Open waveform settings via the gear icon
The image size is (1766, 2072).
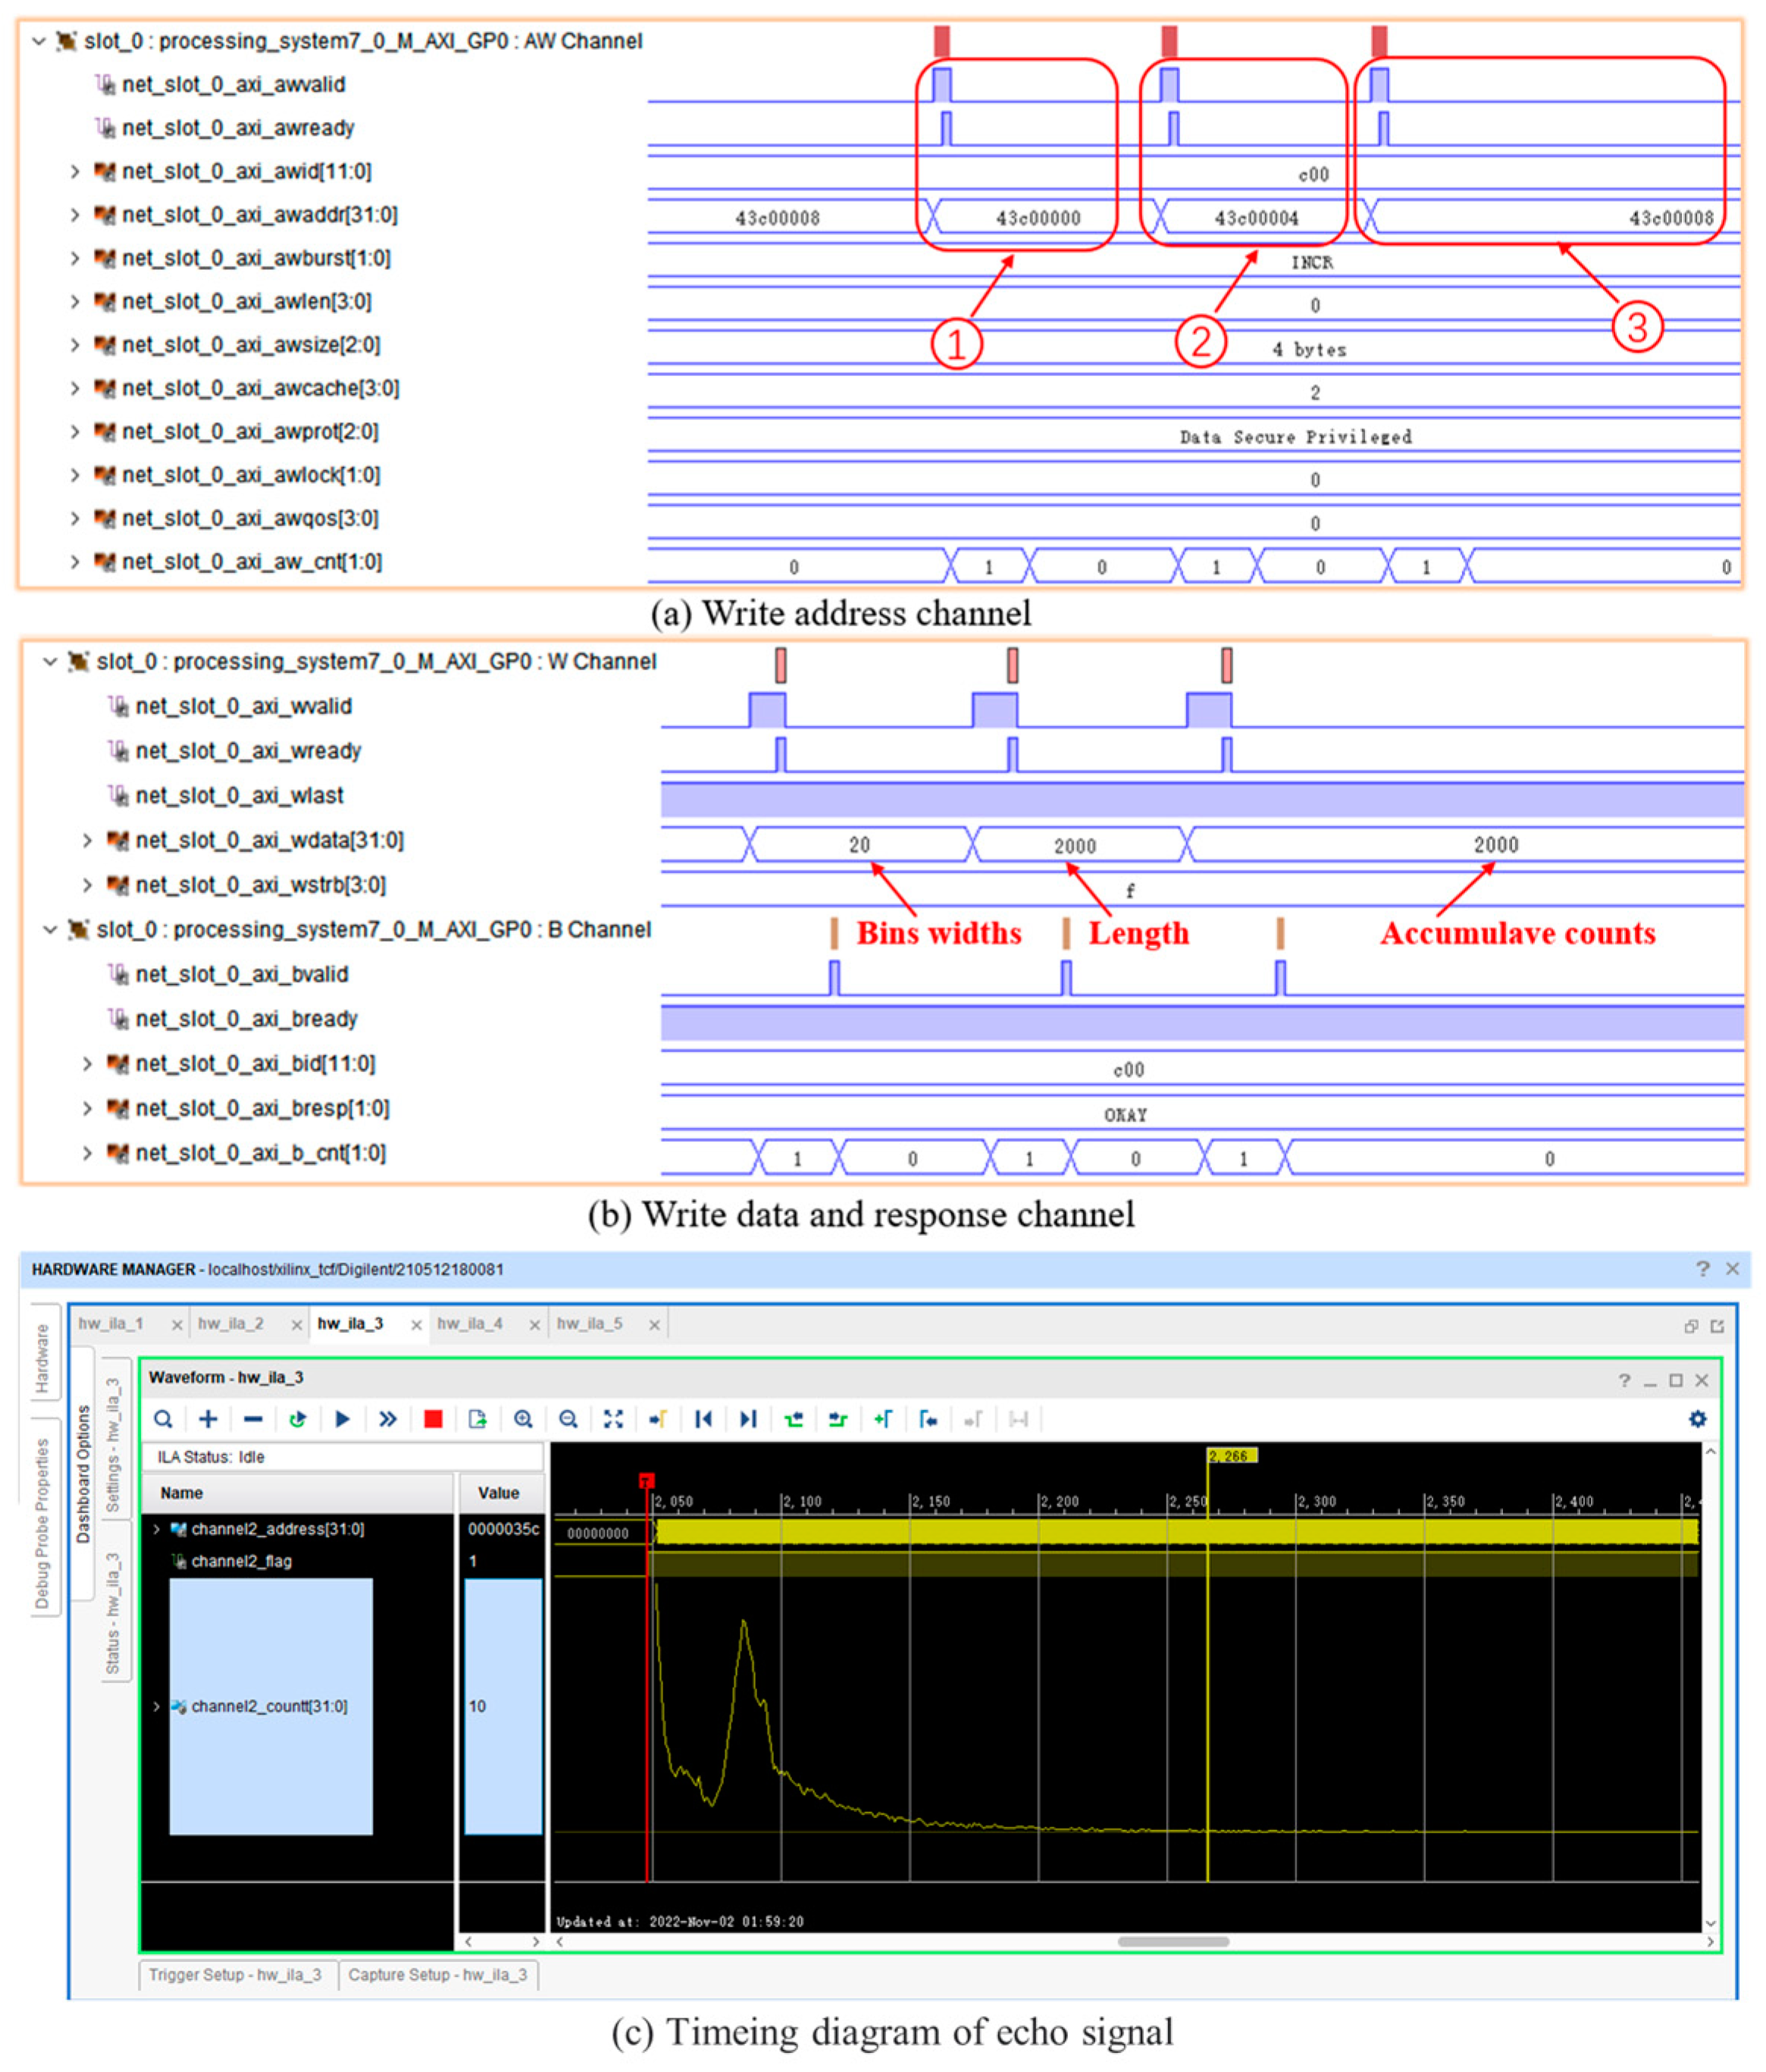coord(1698,1418)
